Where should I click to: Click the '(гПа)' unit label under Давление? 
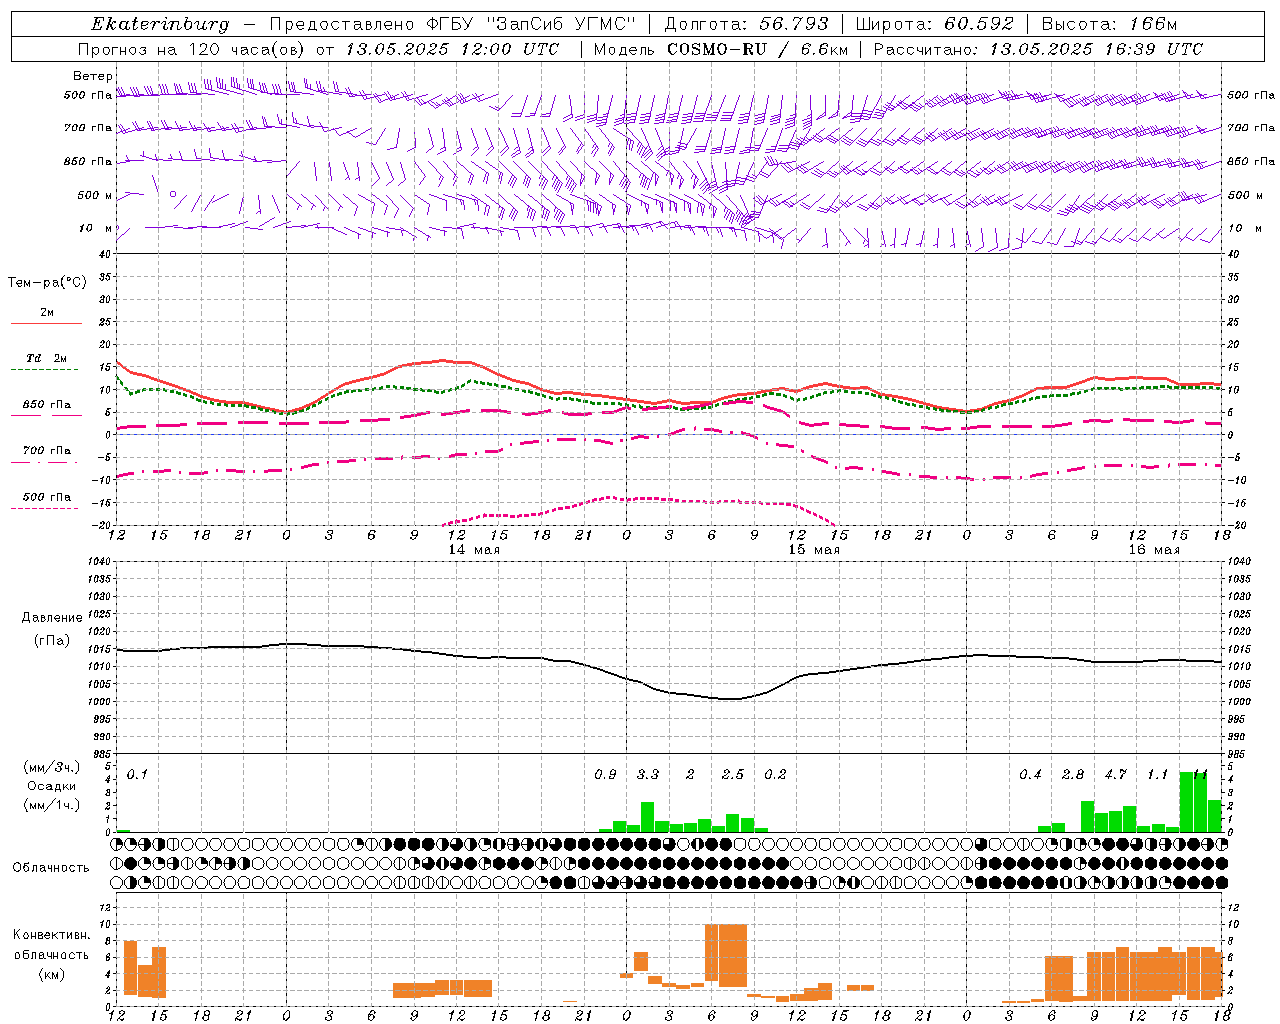pyautogui.click(x=52, y=641)
